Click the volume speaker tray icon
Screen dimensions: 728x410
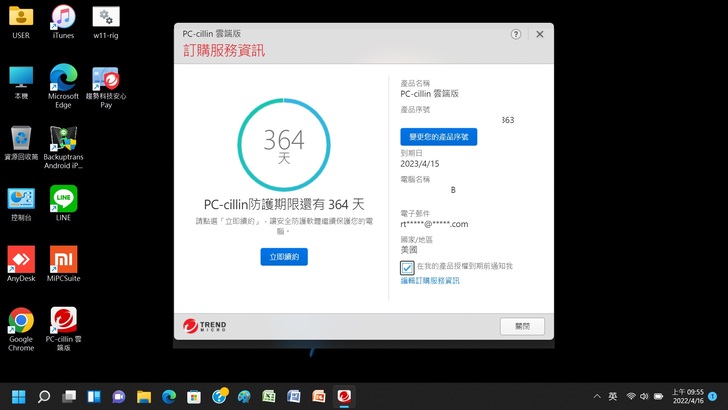tap(644, 396)
